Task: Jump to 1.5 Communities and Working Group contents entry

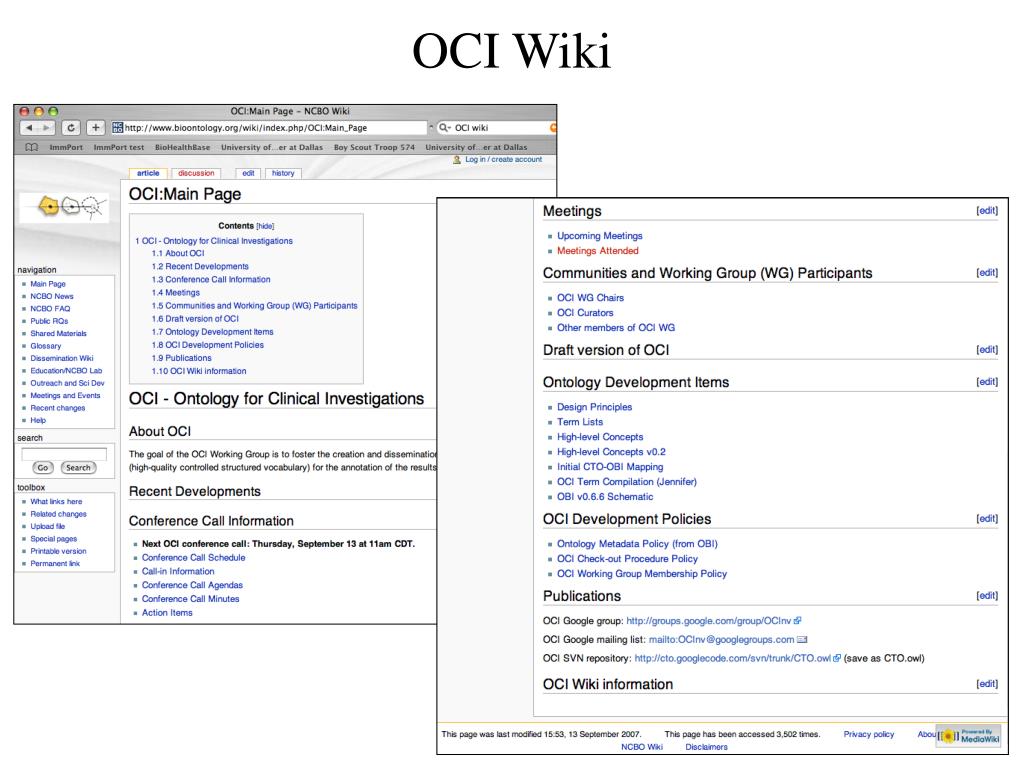Action: [x=255, y=306]
